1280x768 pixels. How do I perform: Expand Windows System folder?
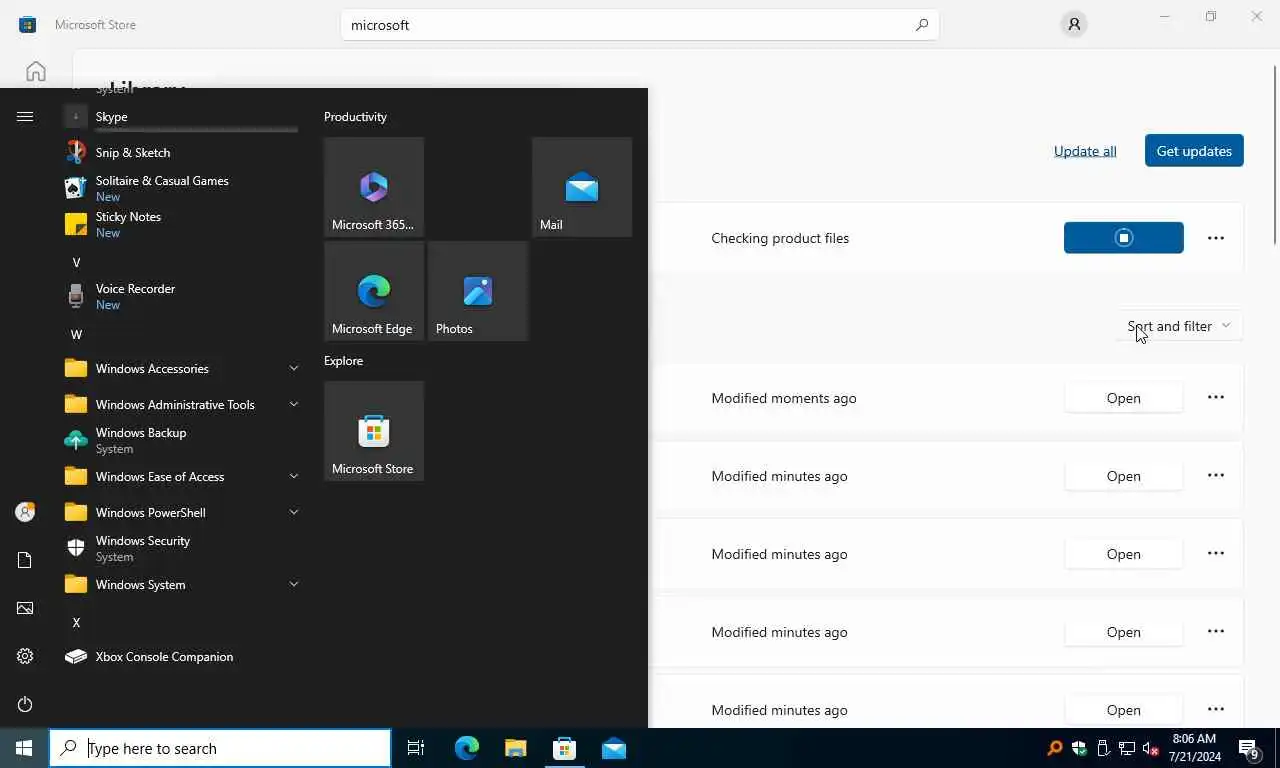pyautogui.click(x=180, y=585)
